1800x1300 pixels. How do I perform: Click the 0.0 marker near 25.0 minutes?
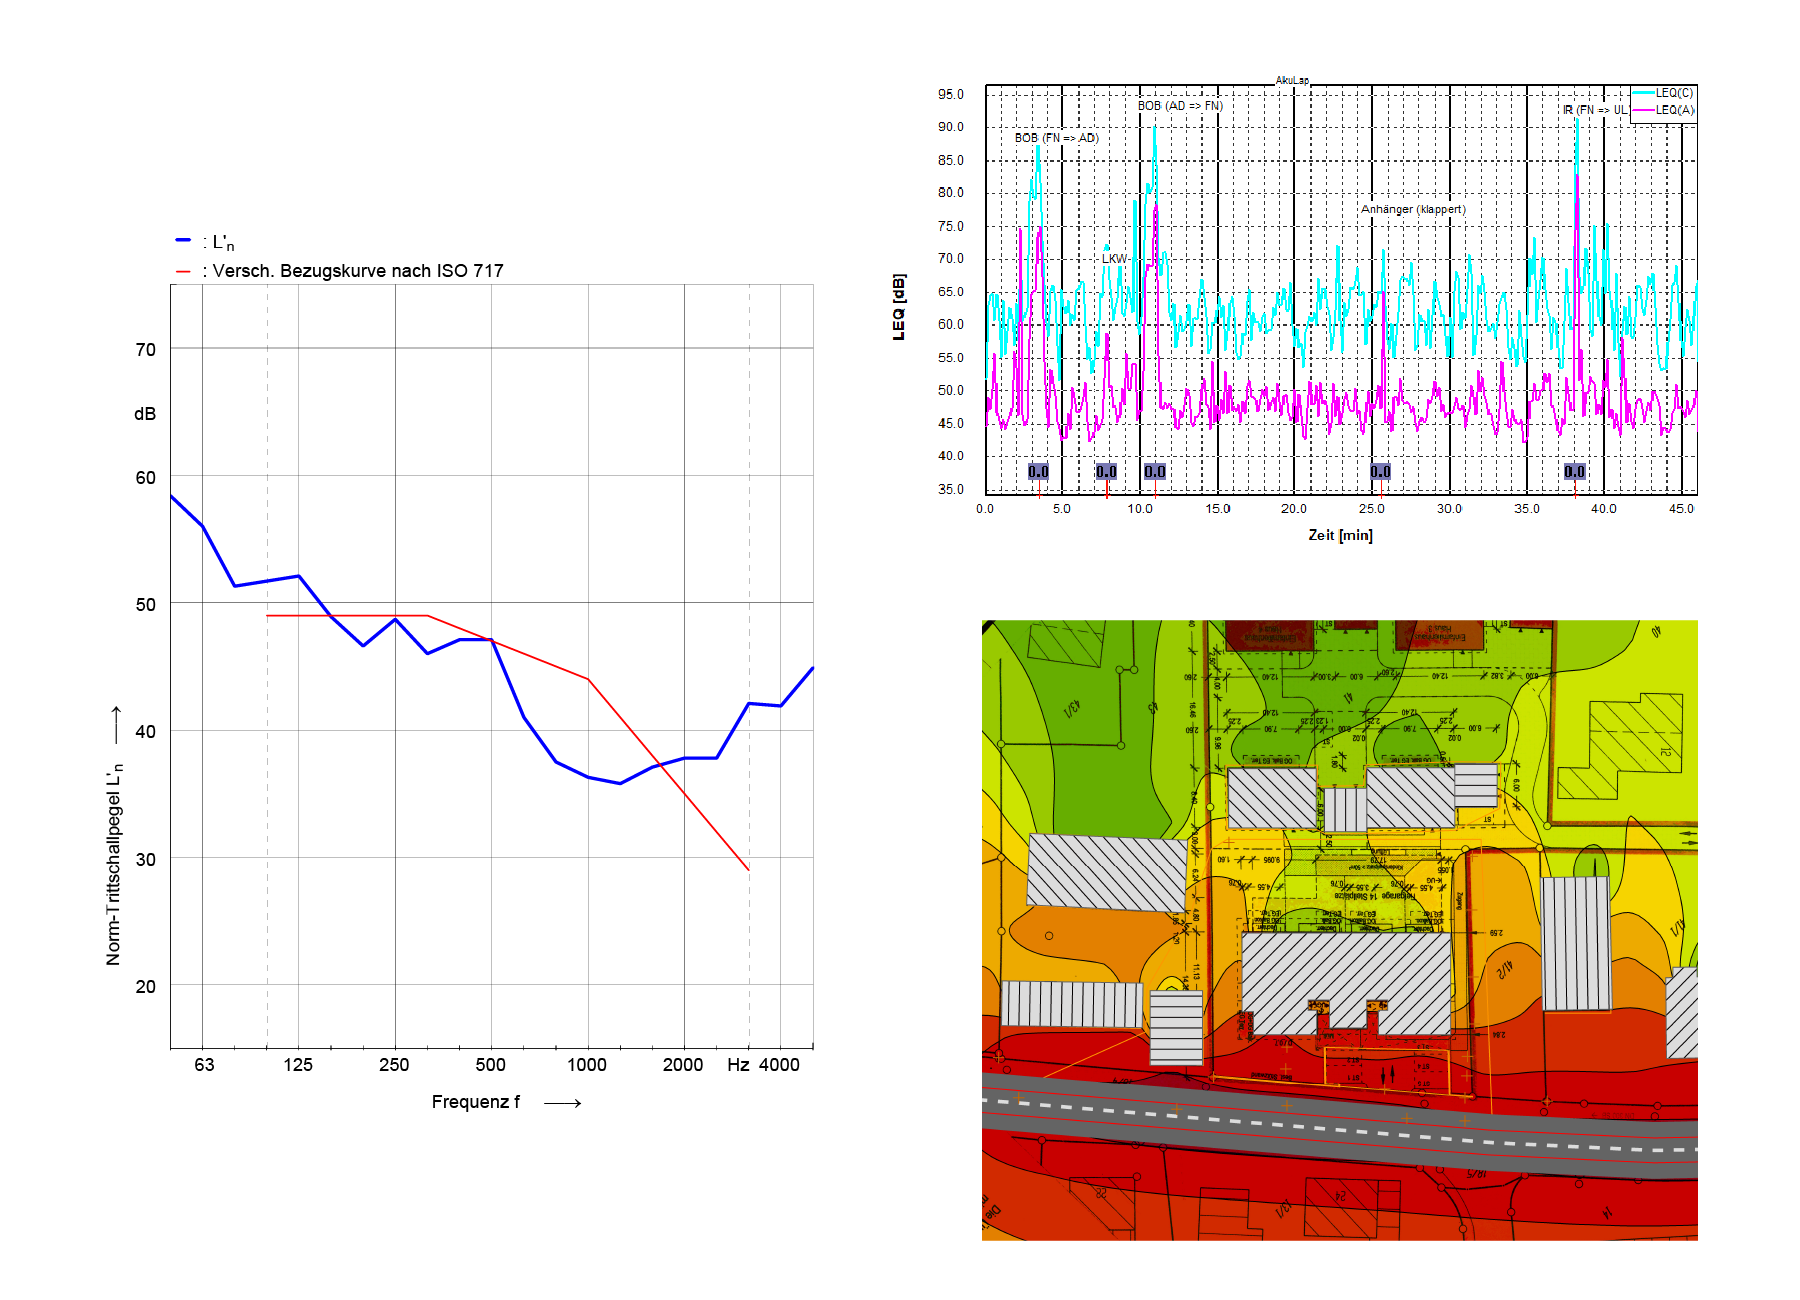point(1380,471)
